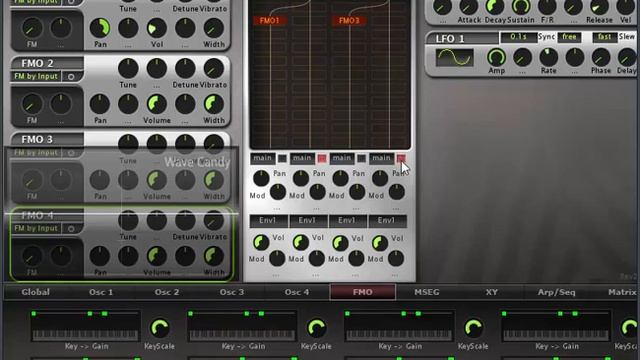Adjust the LFO 1 Amp knob

pos(496,58)
